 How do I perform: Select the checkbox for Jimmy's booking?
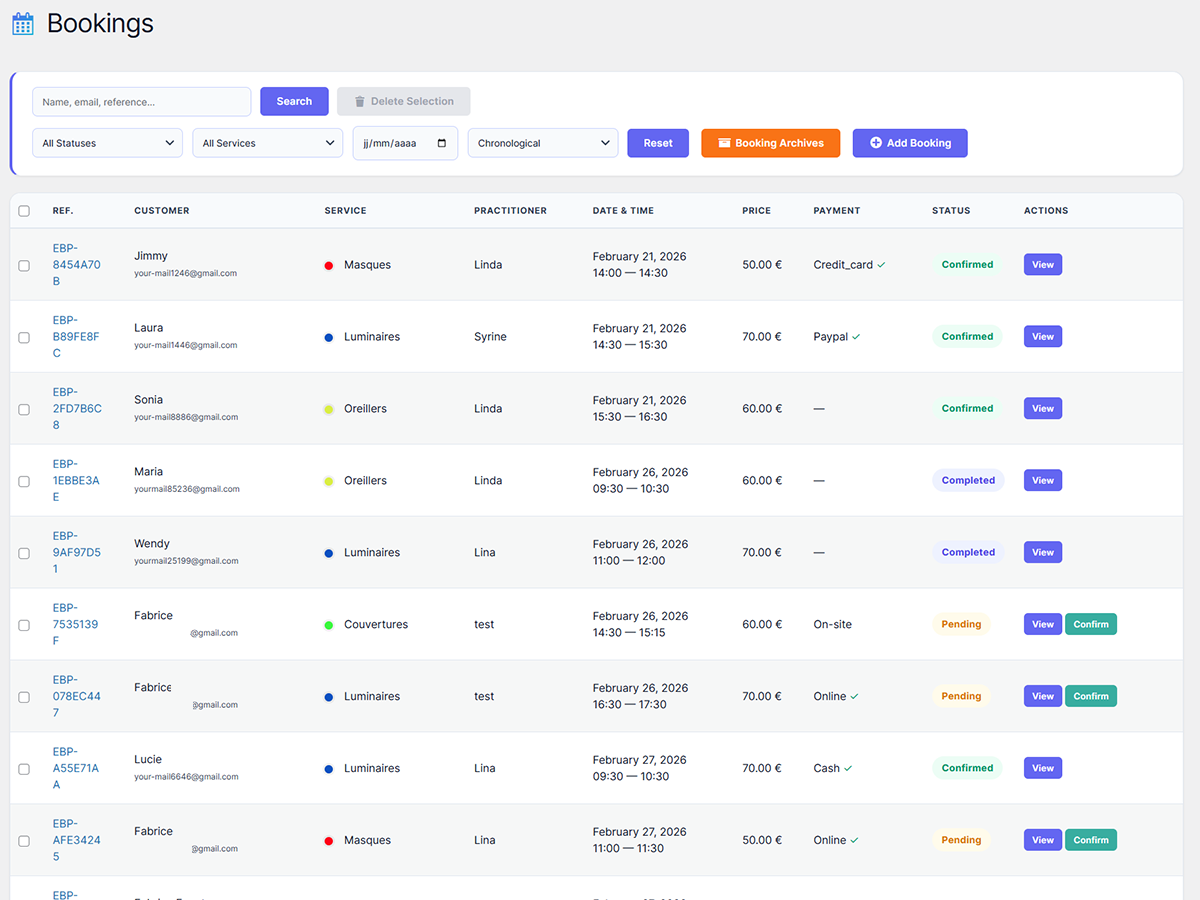24,265
